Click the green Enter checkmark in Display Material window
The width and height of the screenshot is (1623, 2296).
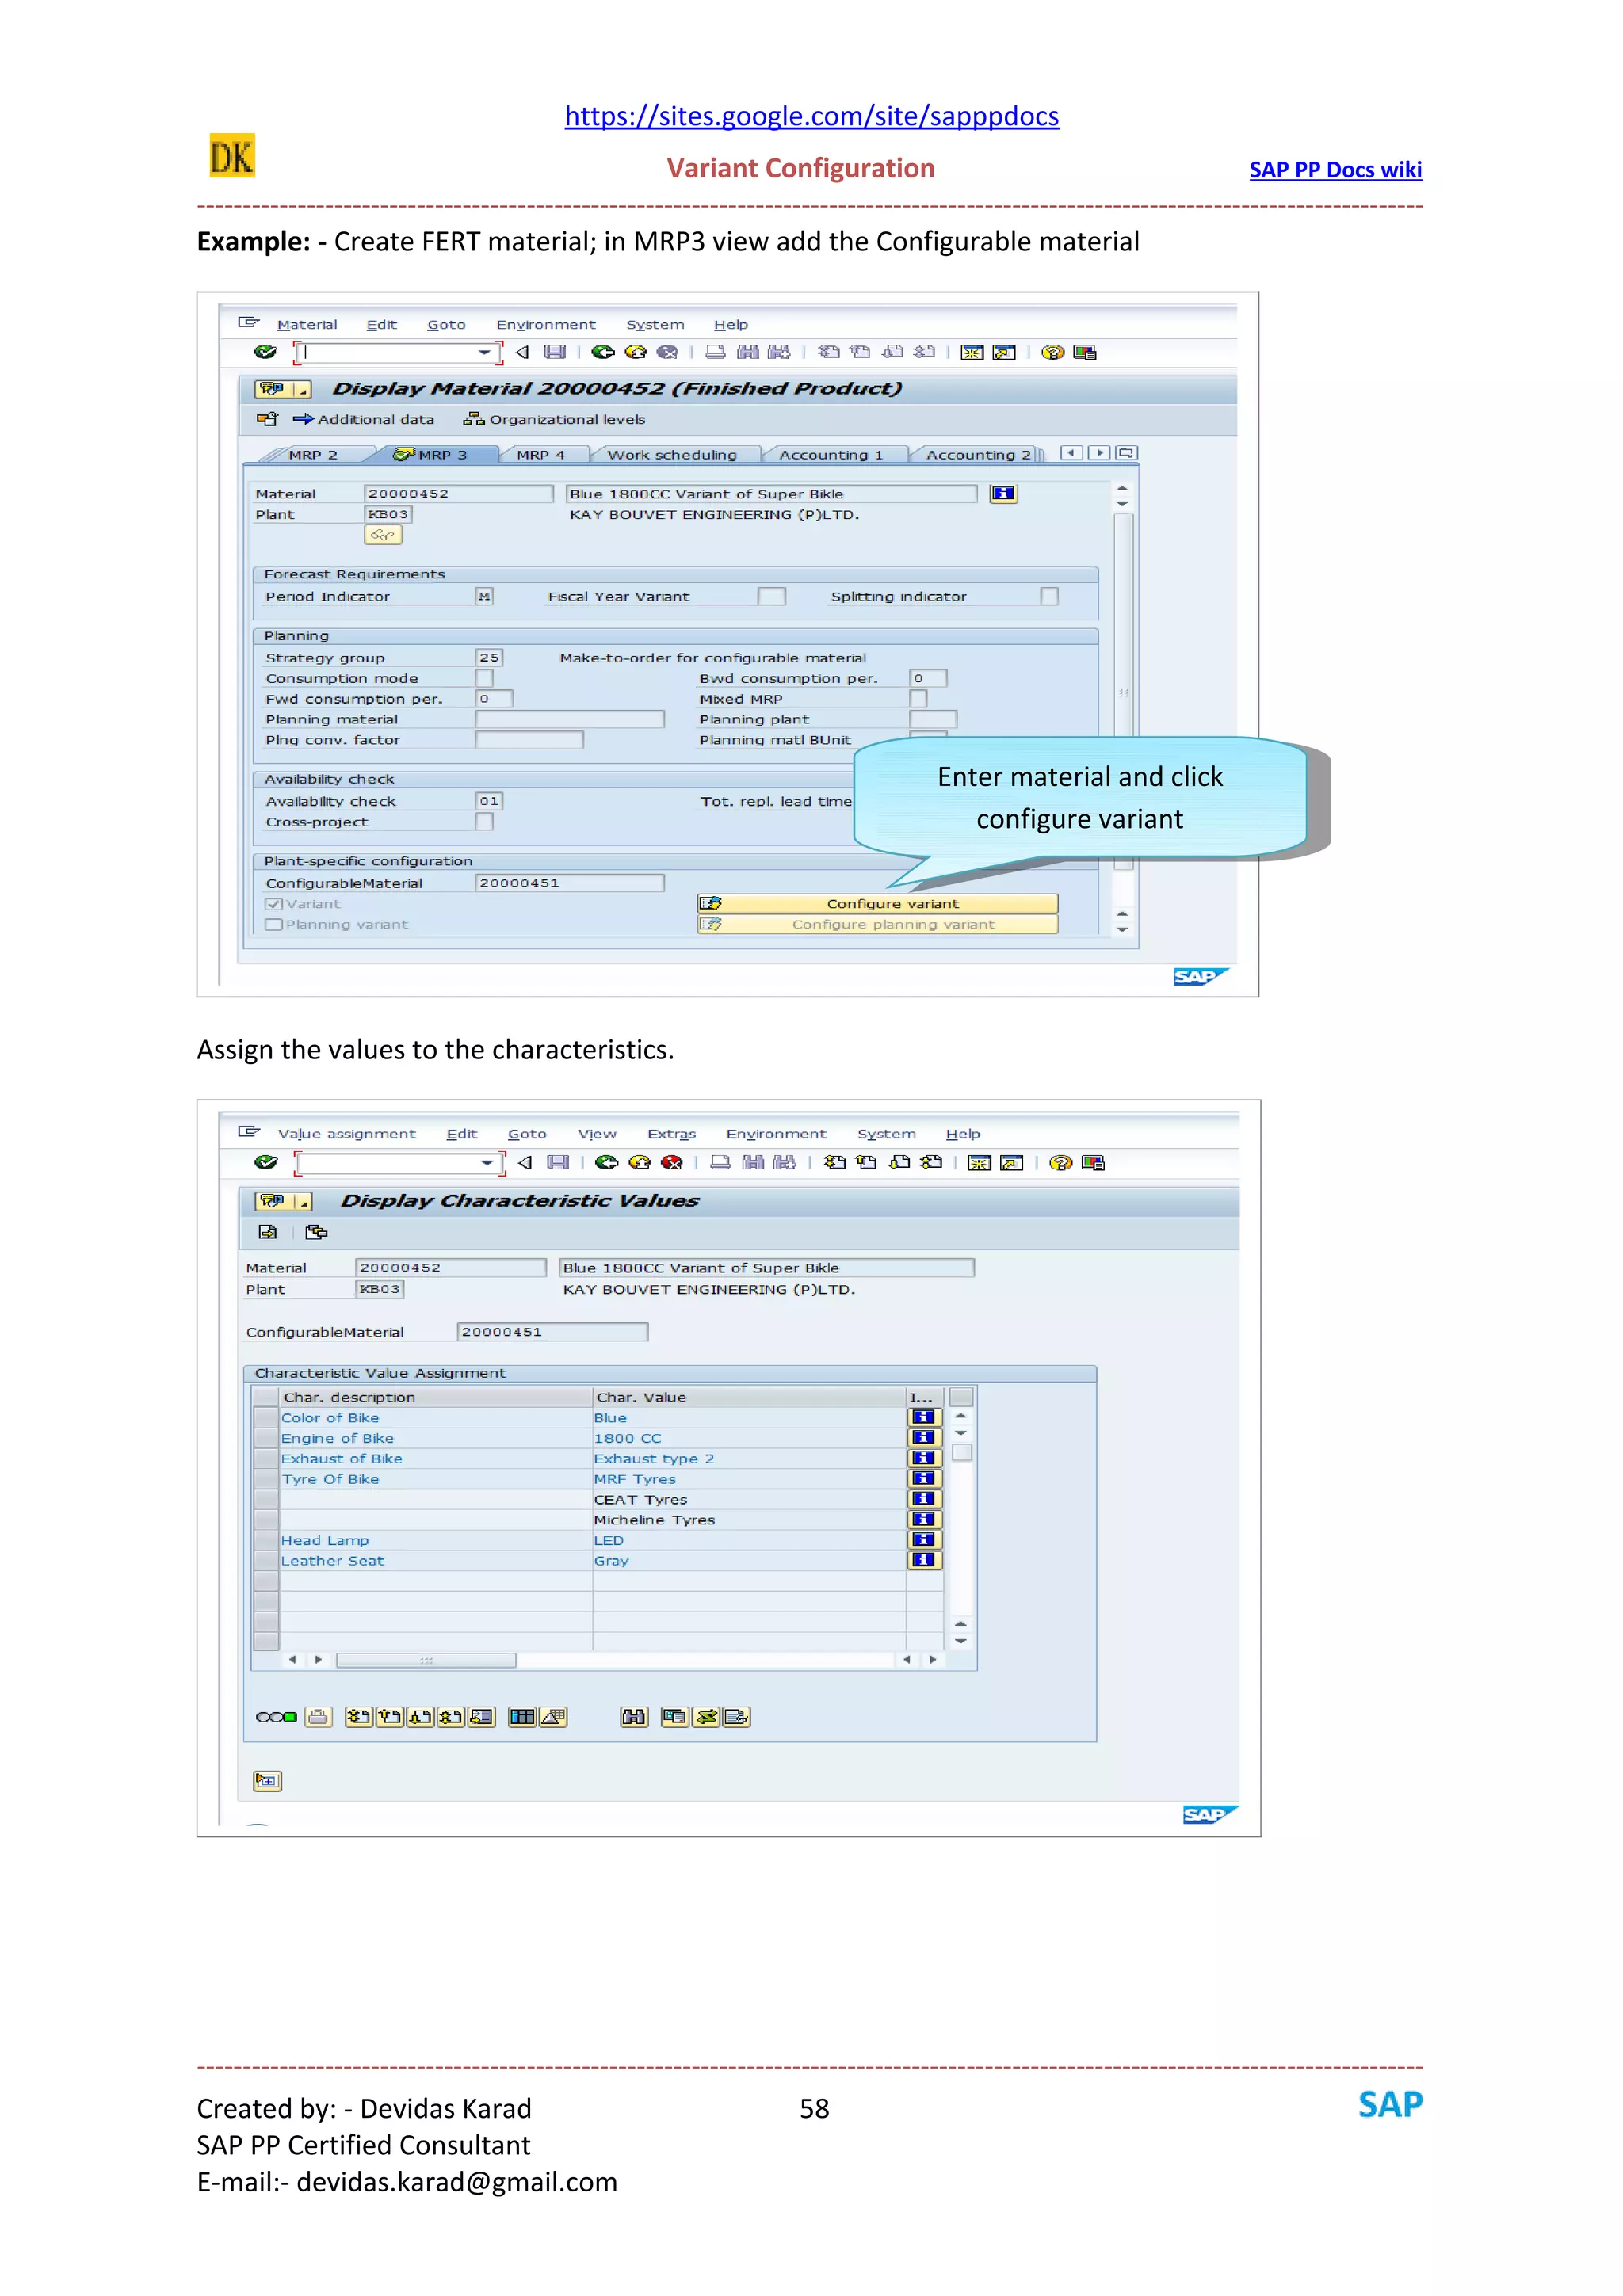pos(265,352)
